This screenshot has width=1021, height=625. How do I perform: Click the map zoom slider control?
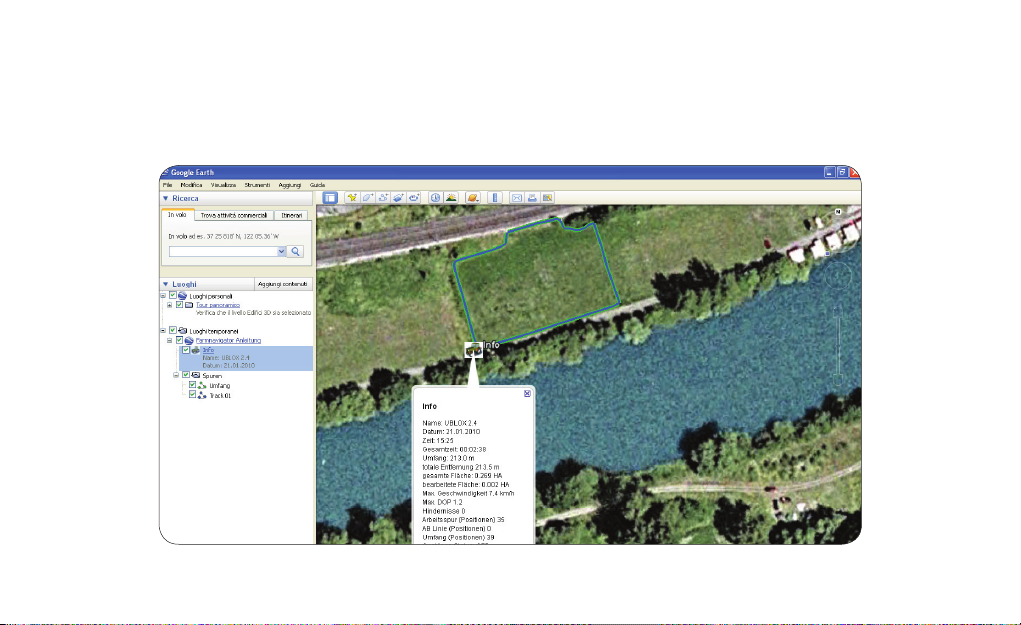click(839, 346)
